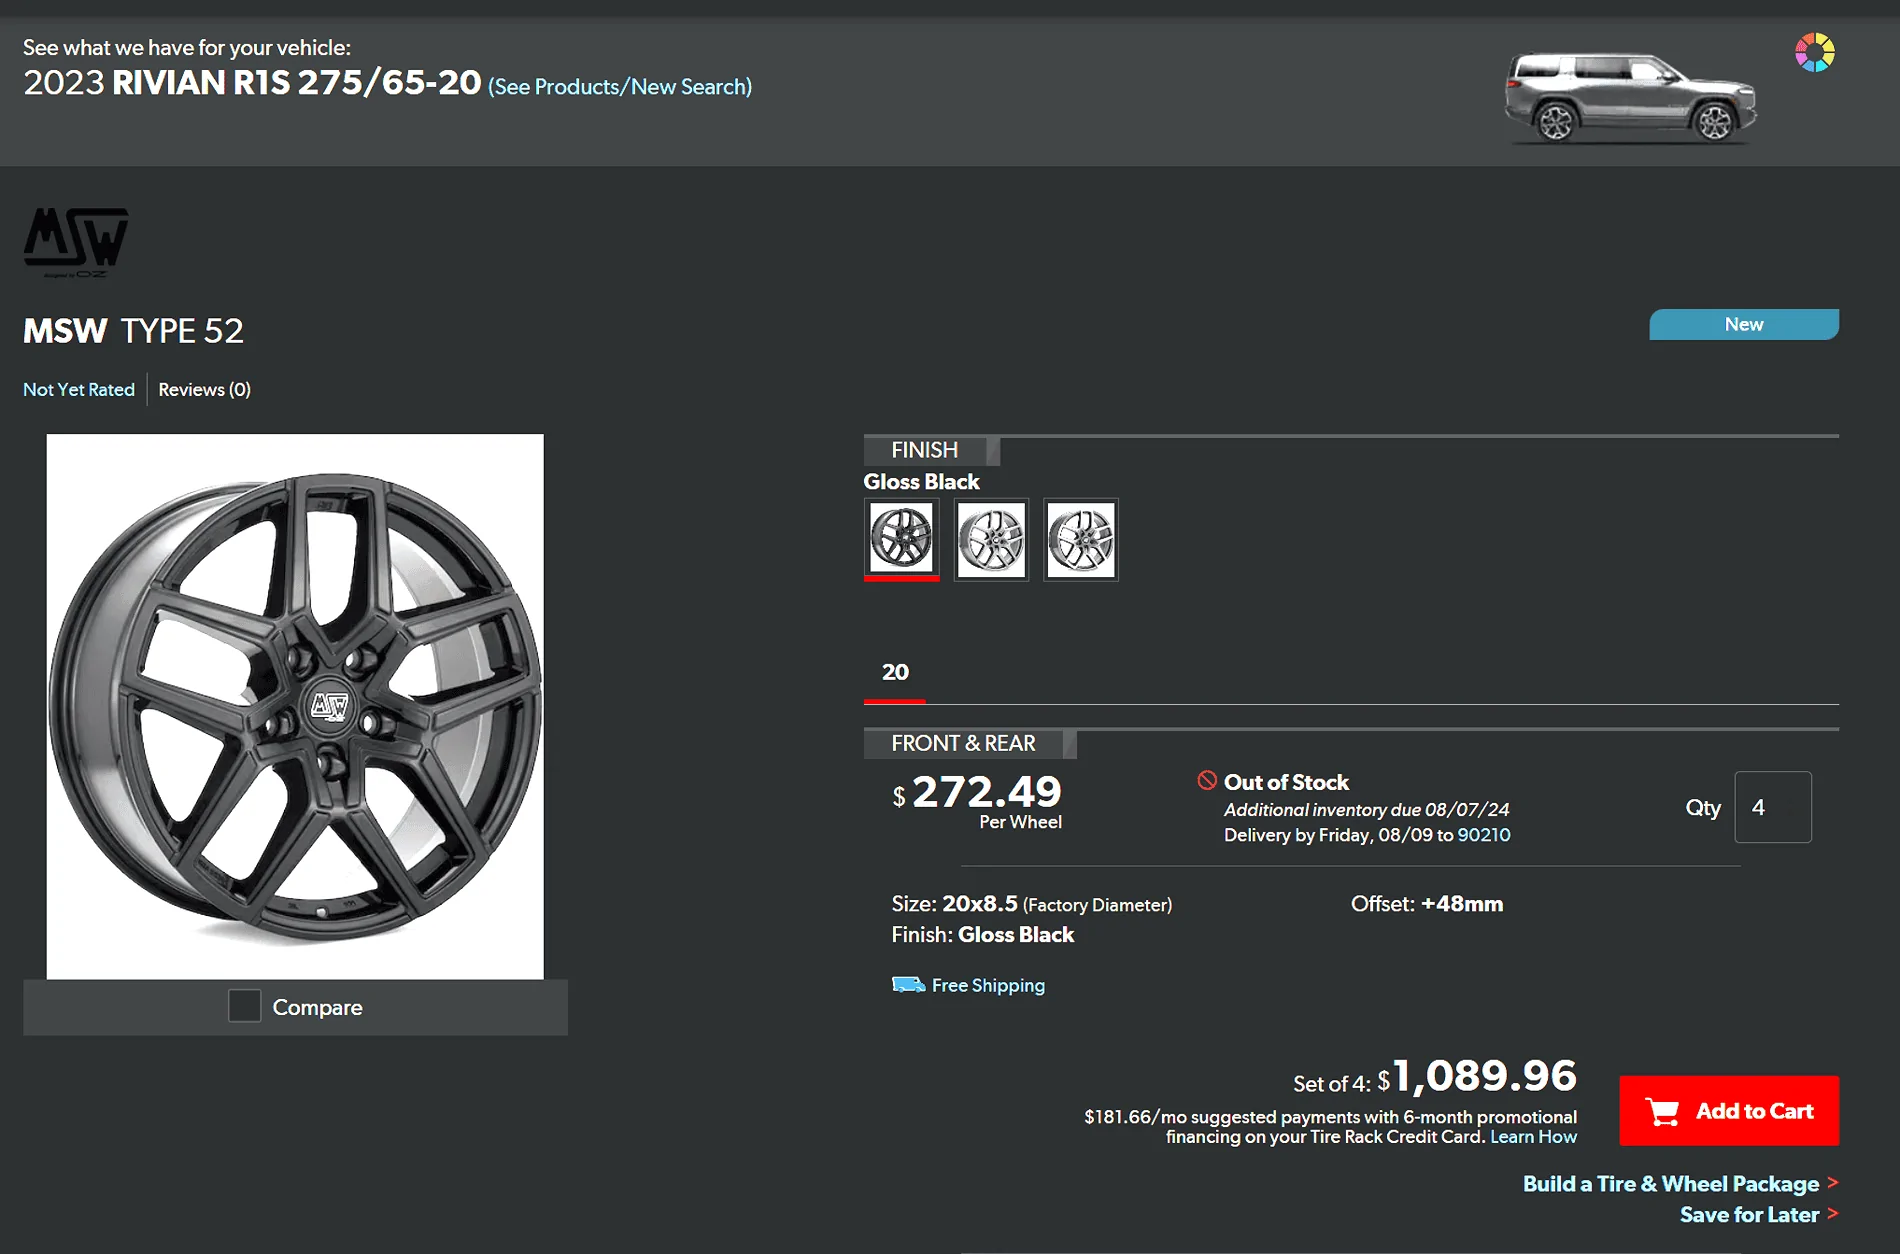This screenshot has width=1900, height=1254.
Task: Click the Set of 4 $1,089.96 total
Action: pos(1435,1077)
